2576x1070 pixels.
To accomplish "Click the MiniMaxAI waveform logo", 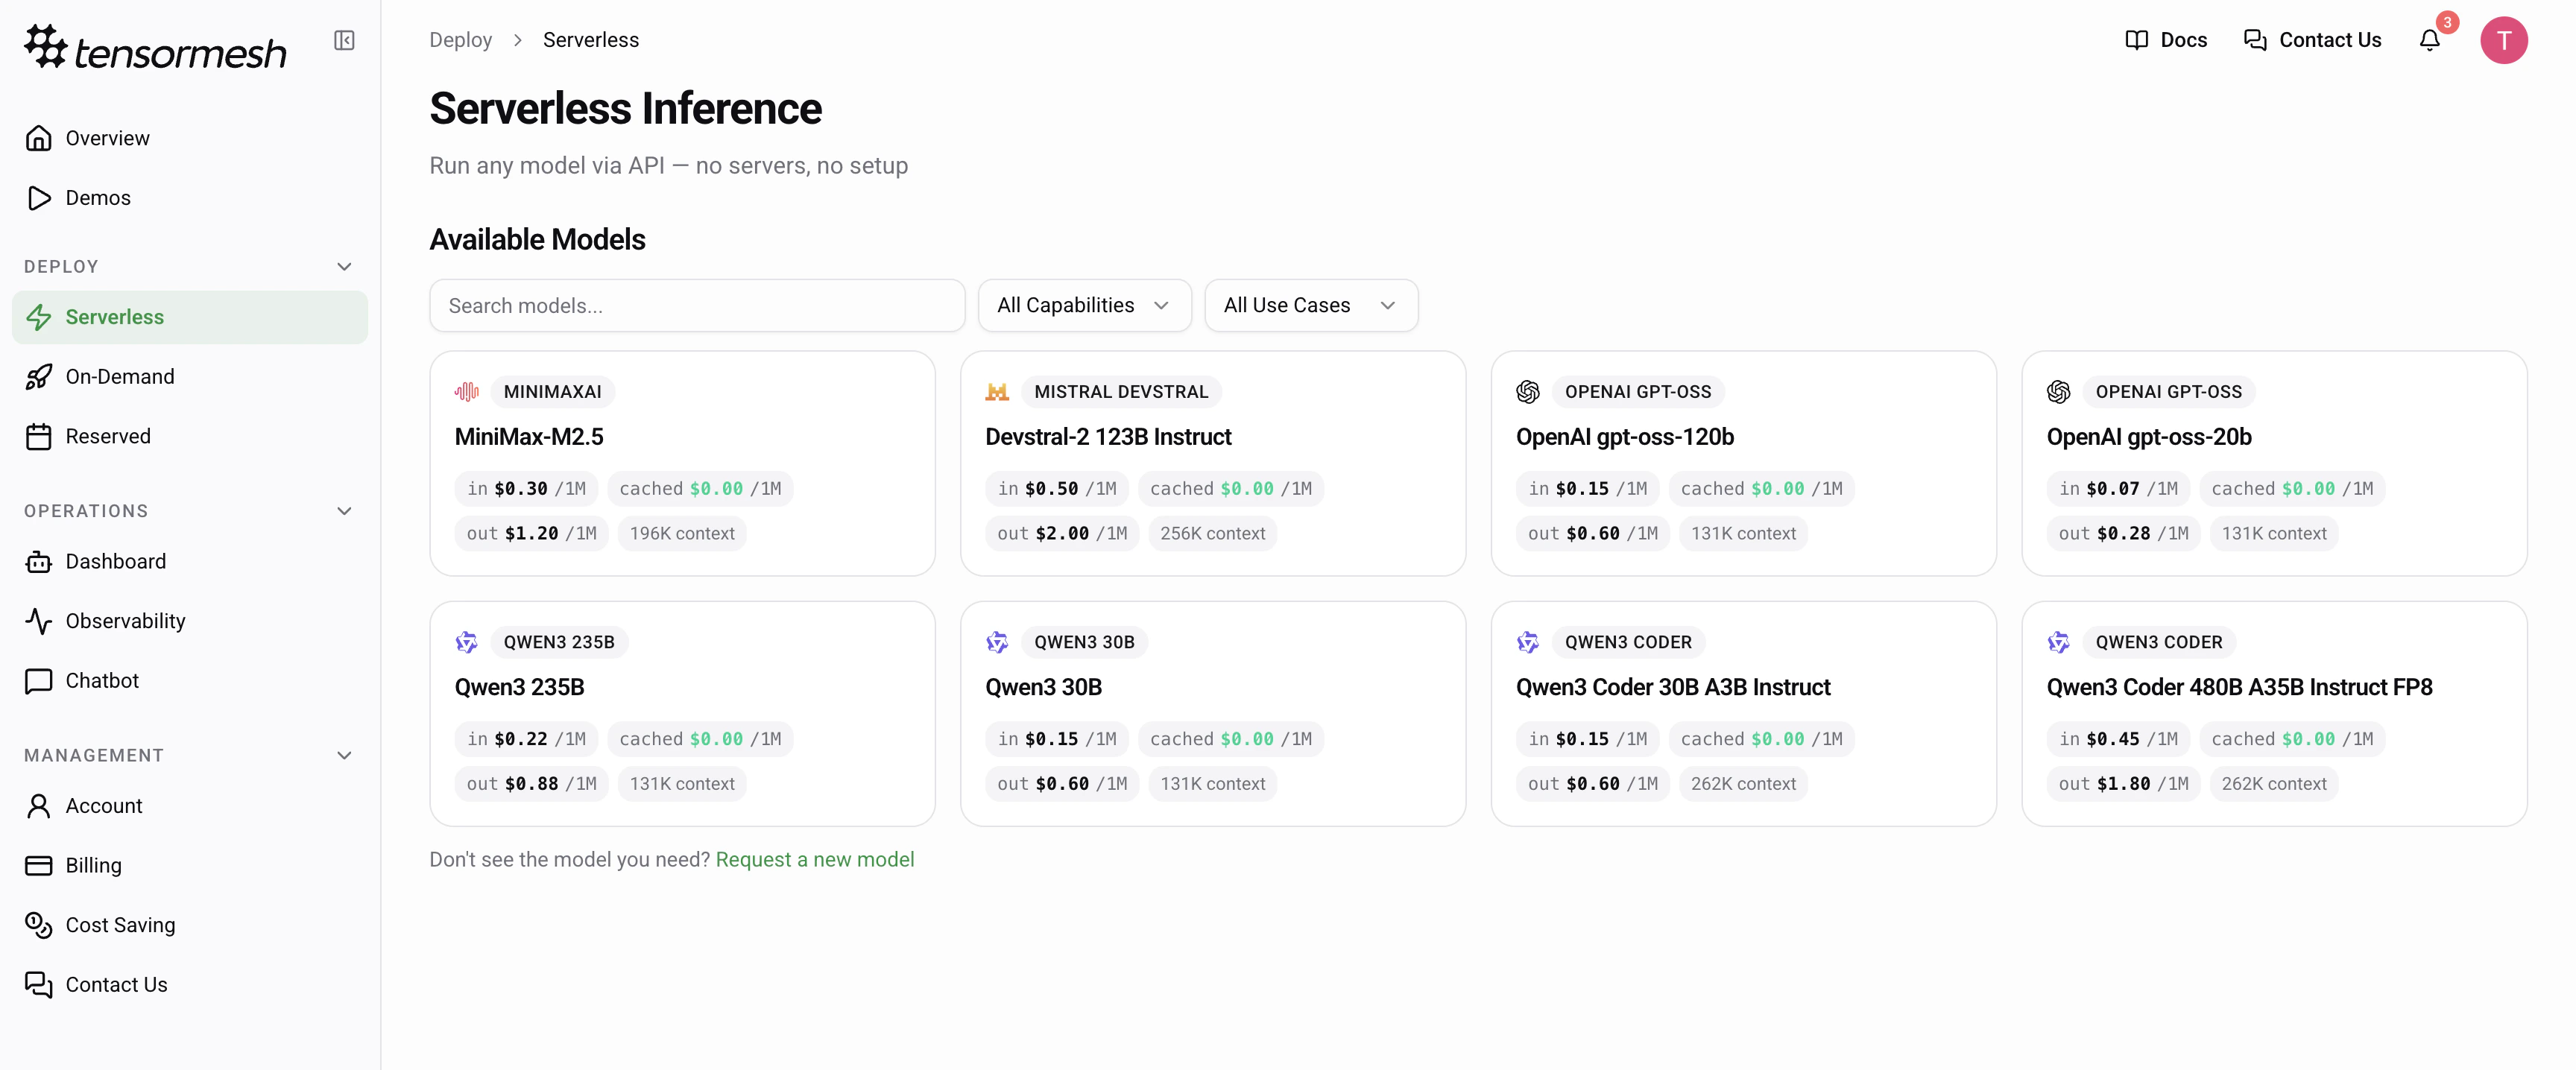I will [467, 392].
